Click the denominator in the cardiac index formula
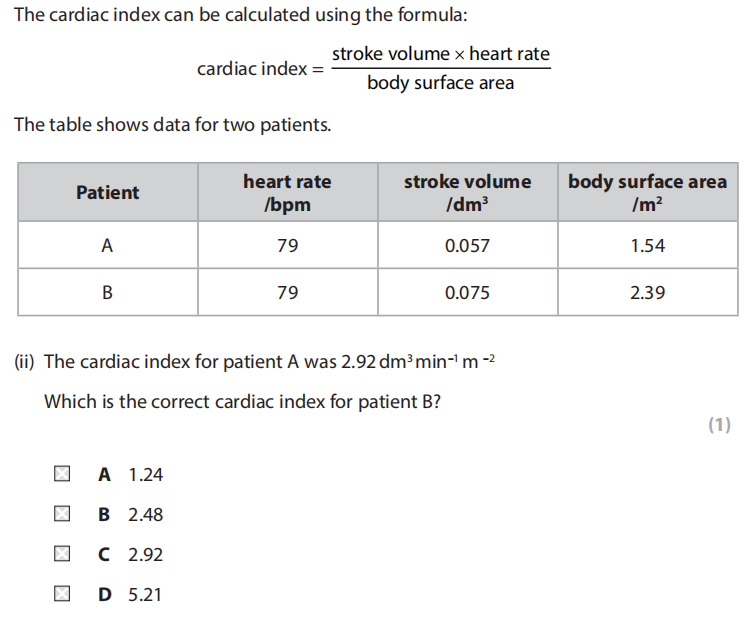 tap(440, 83)
